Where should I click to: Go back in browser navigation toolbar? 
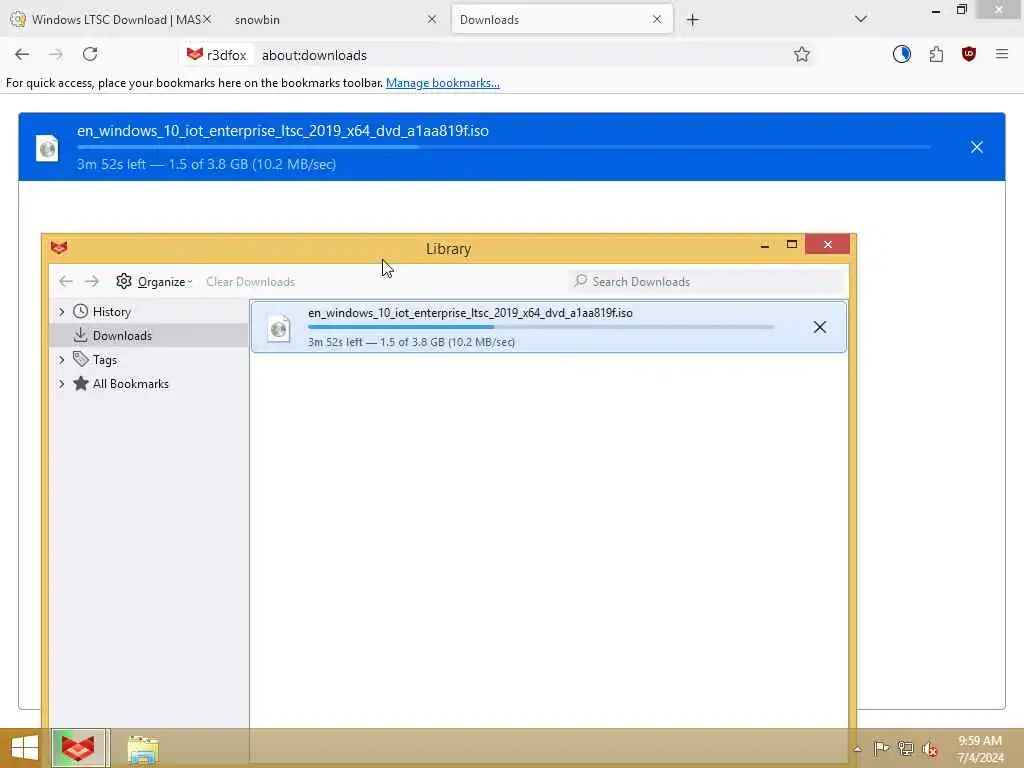pyautogui.click(x=22, y=54)
